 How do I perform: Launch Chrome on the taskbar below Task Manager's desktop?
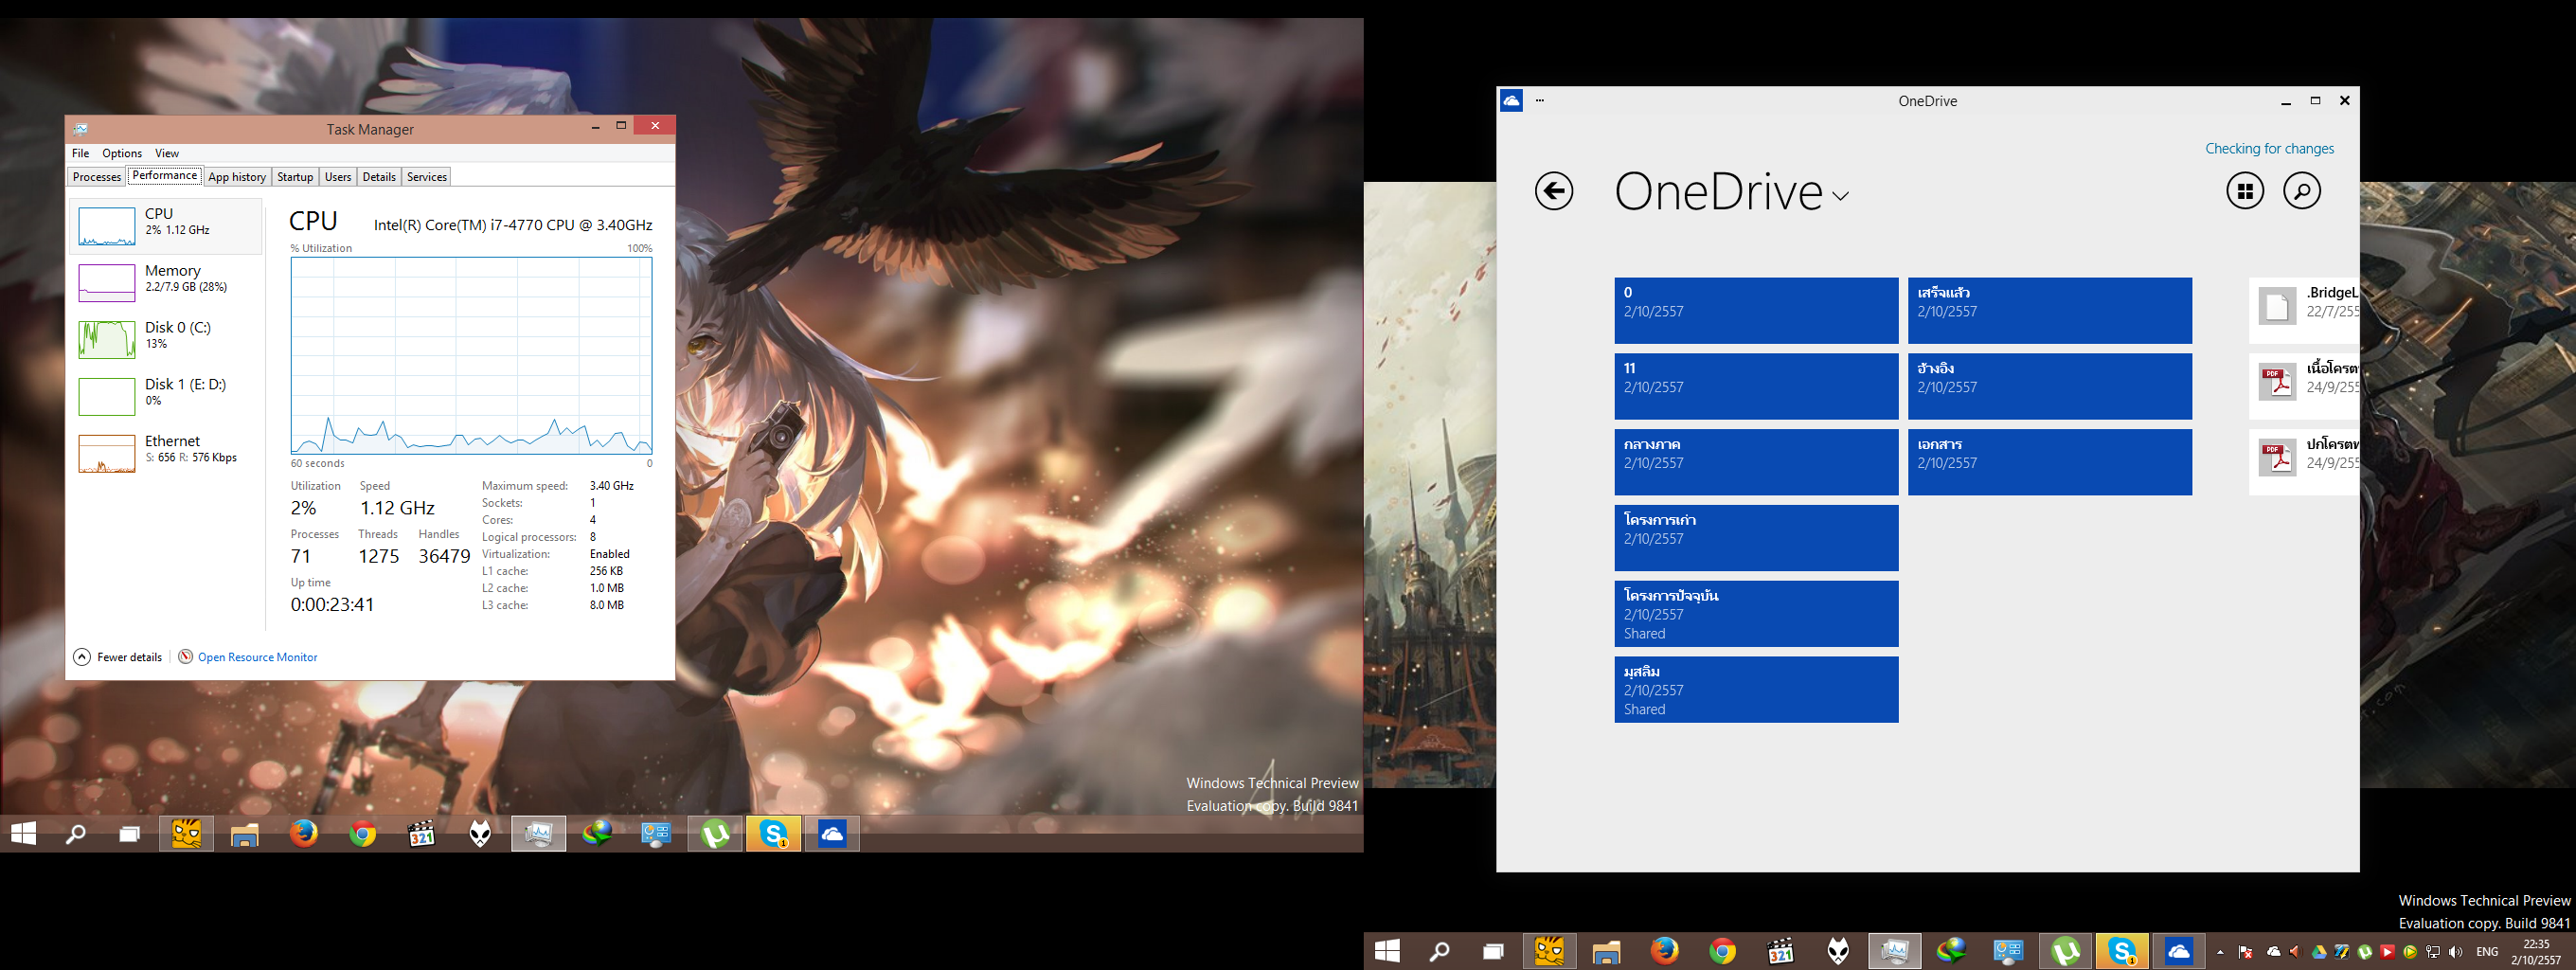363,833
